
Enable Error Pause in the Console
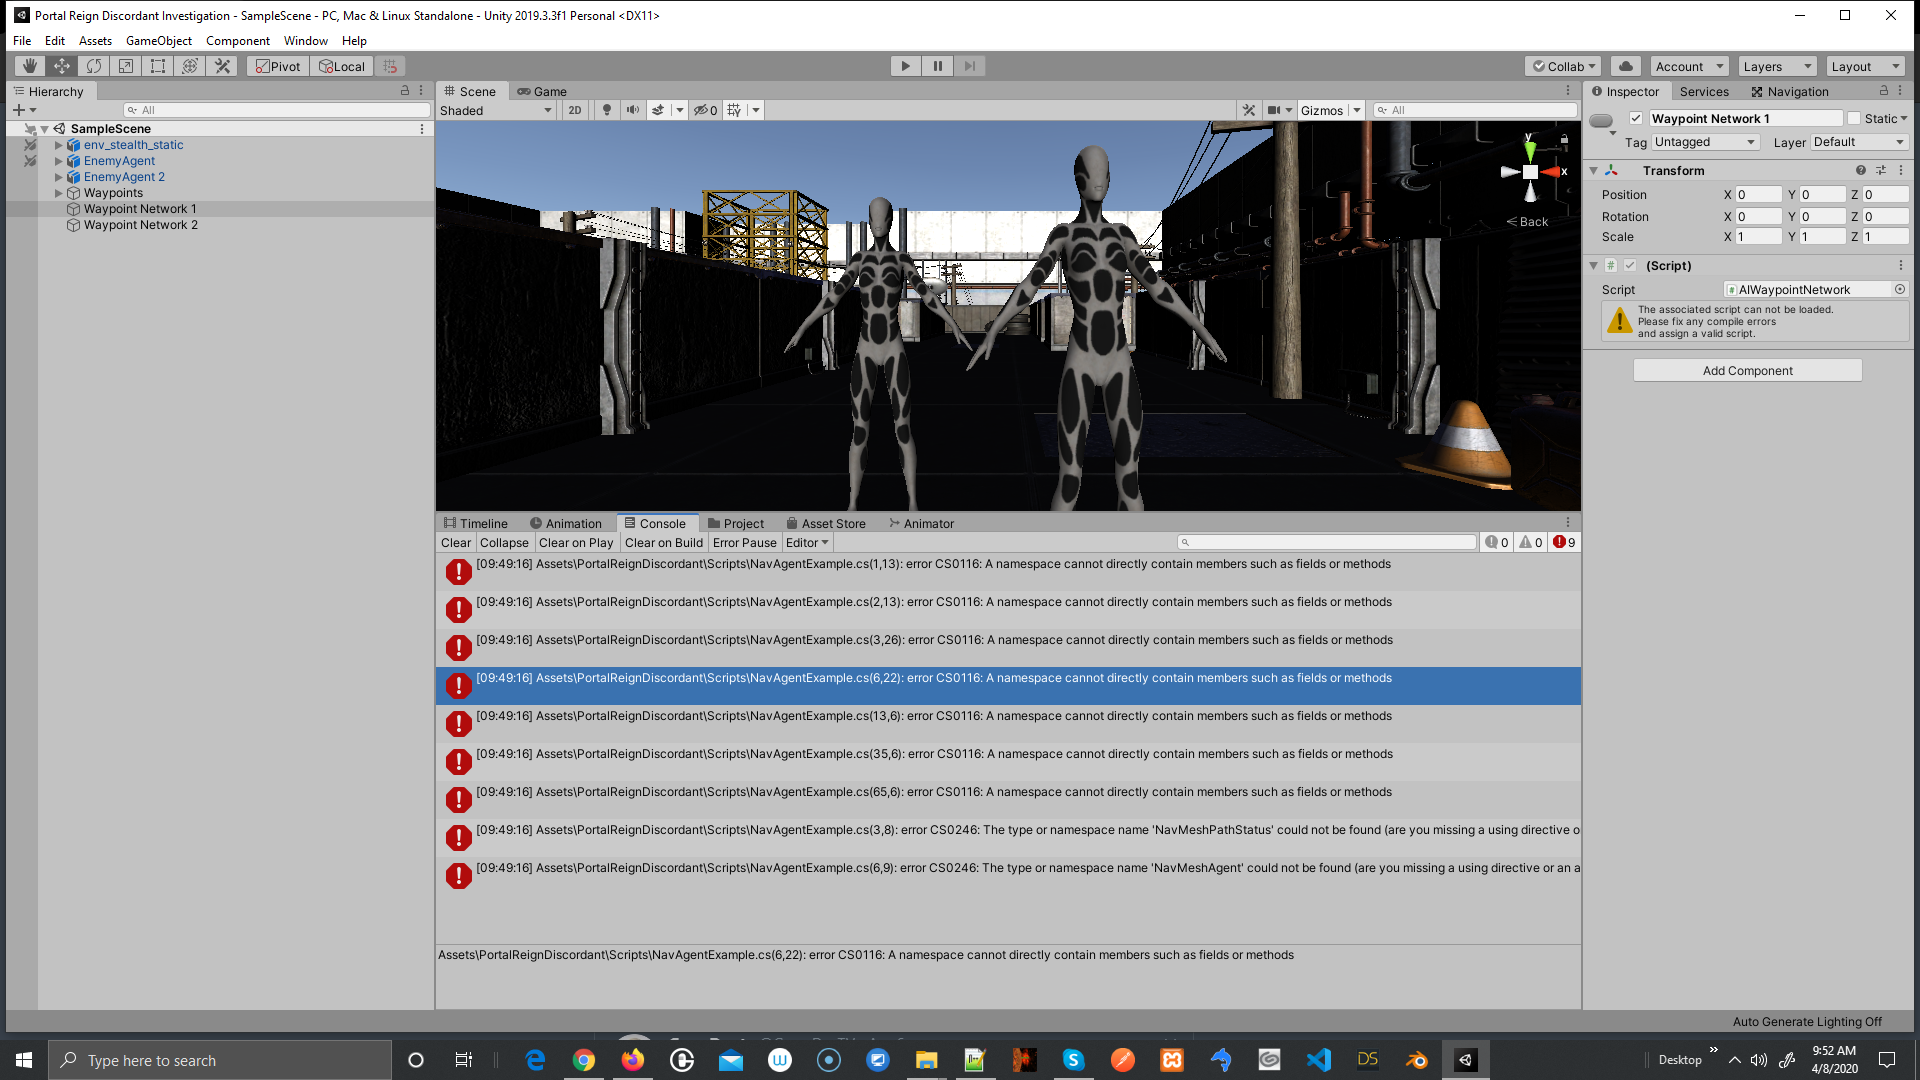click(744, 542)
